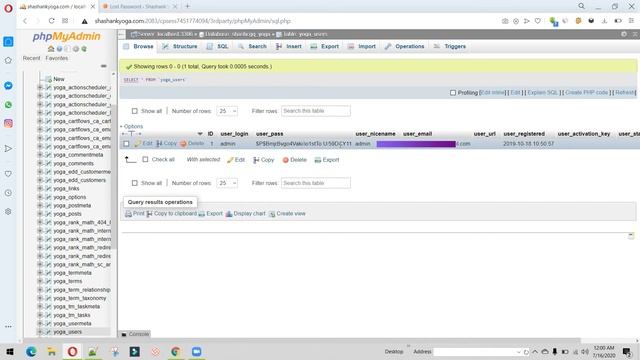The image size is (640, 360).
Task: Click Refresh link
Action: [x=624, y=93]
